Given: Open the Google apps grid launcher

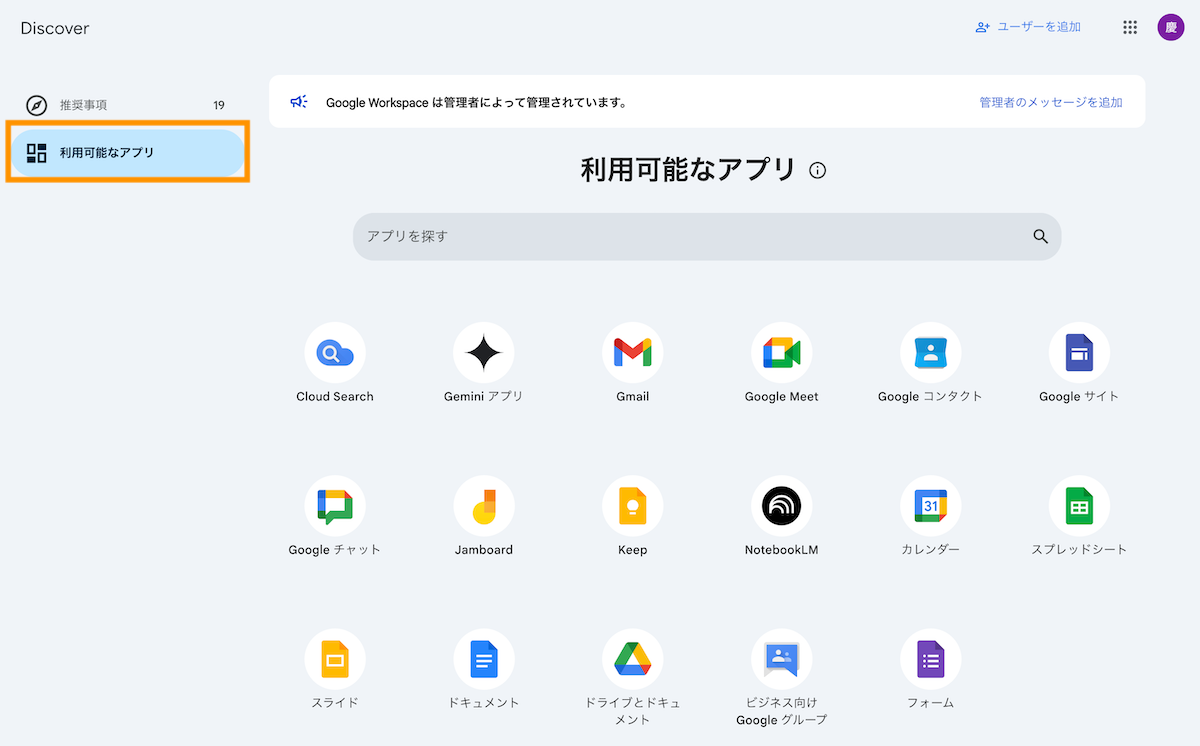Looking at the screenshot, I should coord(1130,27).
